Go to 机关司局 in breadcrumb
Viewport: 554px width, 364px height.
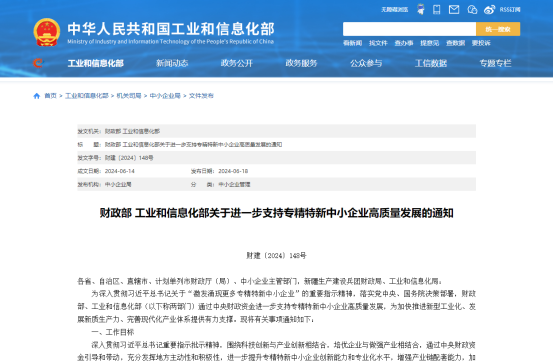(129, 96)
